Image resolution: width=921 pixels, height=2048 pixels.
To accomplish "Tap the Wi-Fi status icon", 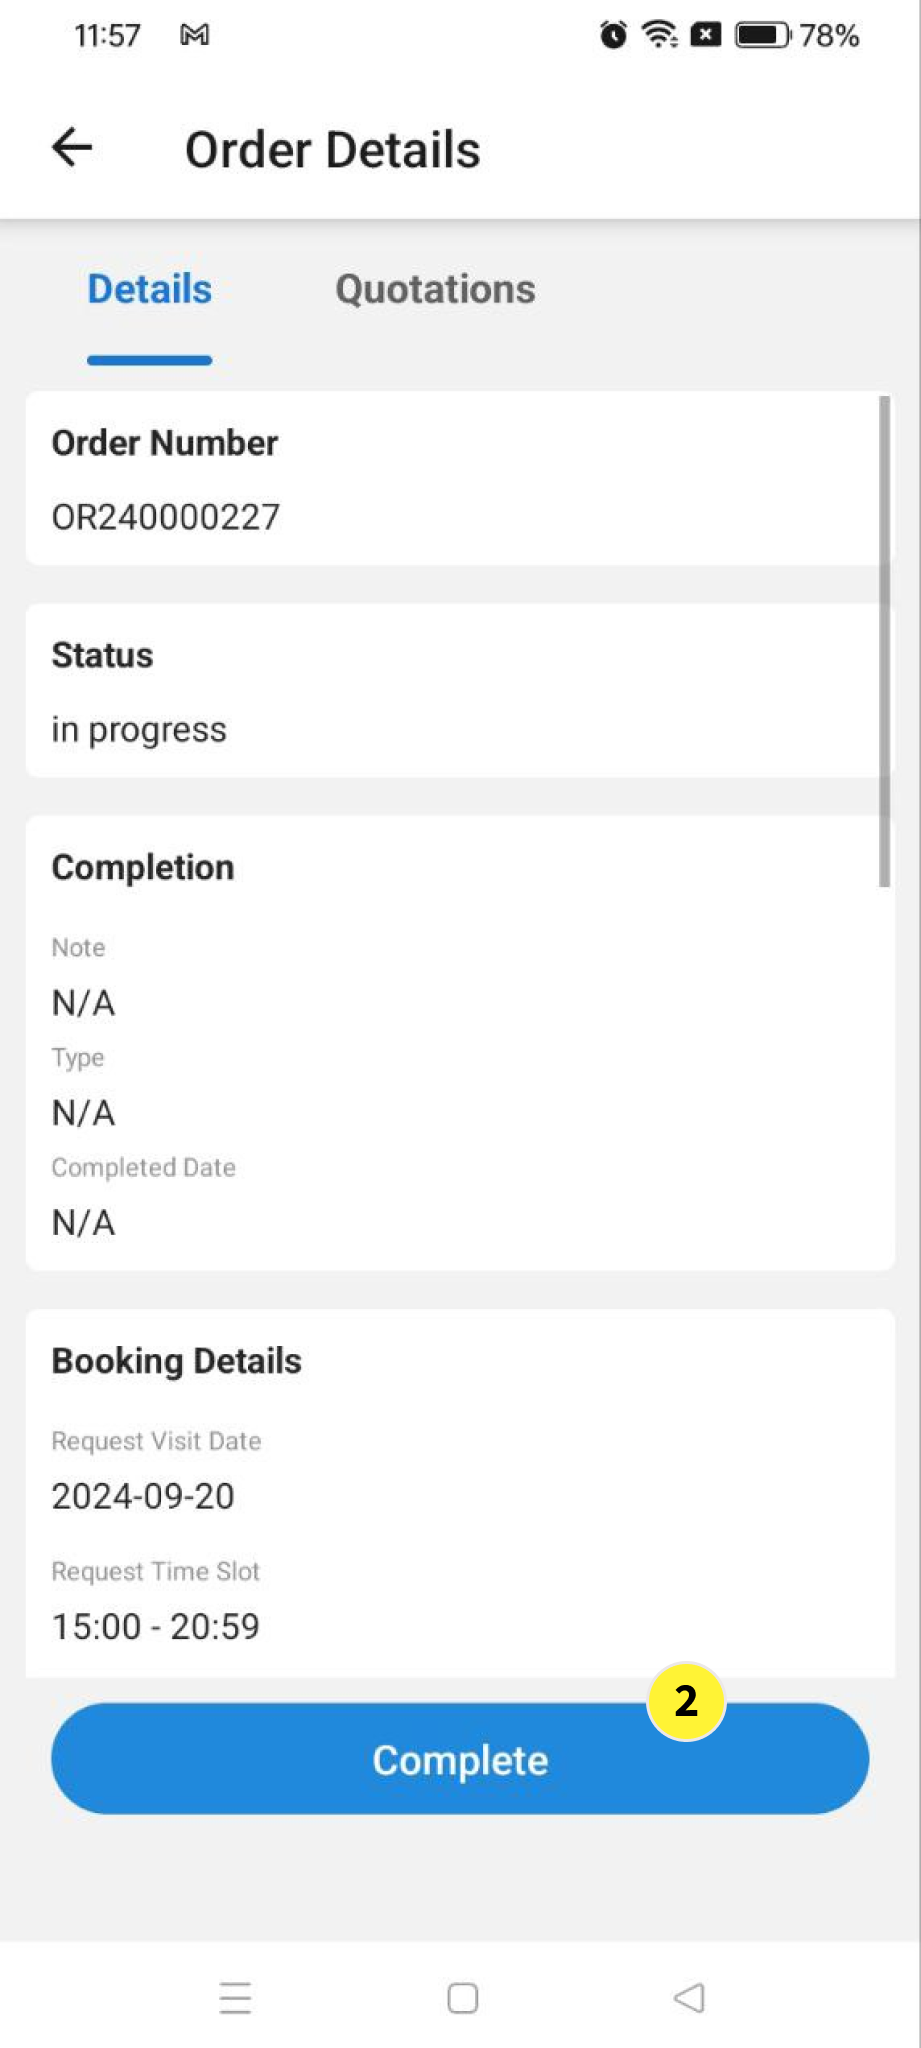I will coord(660,35).
